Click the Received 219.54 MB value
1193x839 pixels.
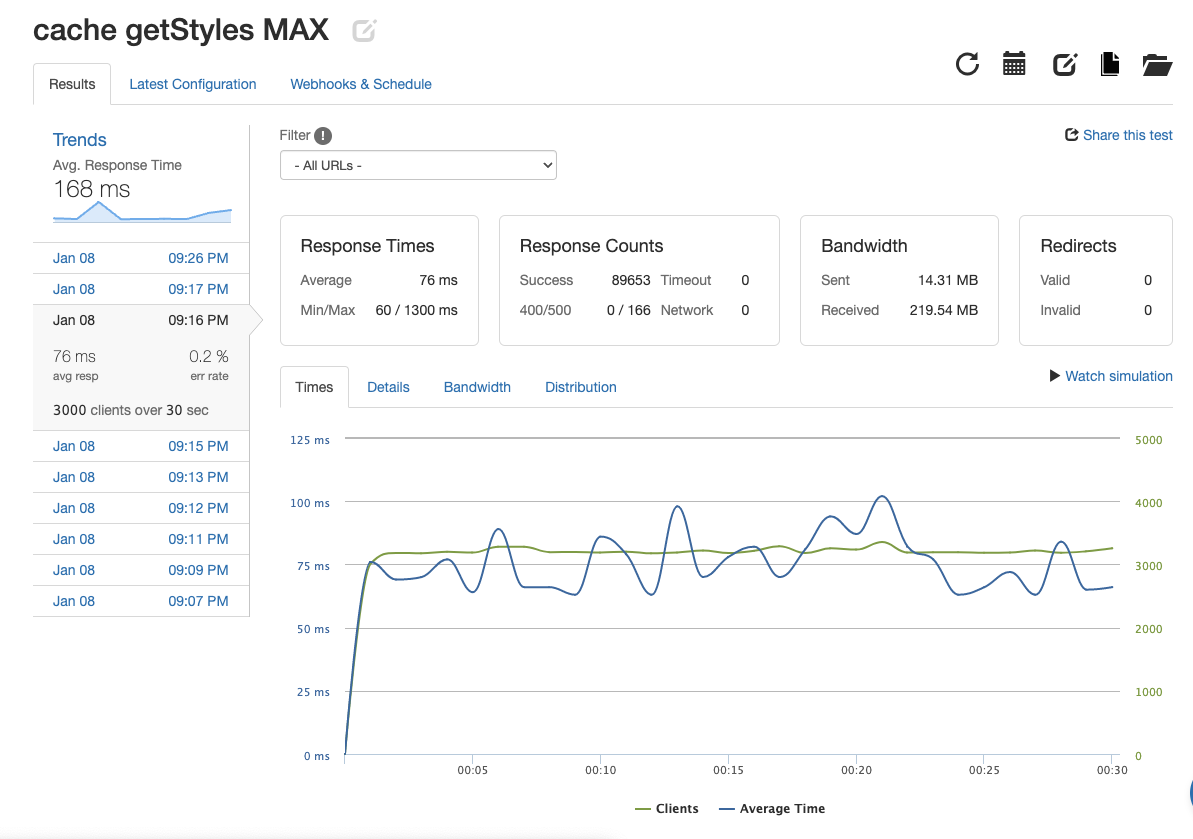[943, 310]
